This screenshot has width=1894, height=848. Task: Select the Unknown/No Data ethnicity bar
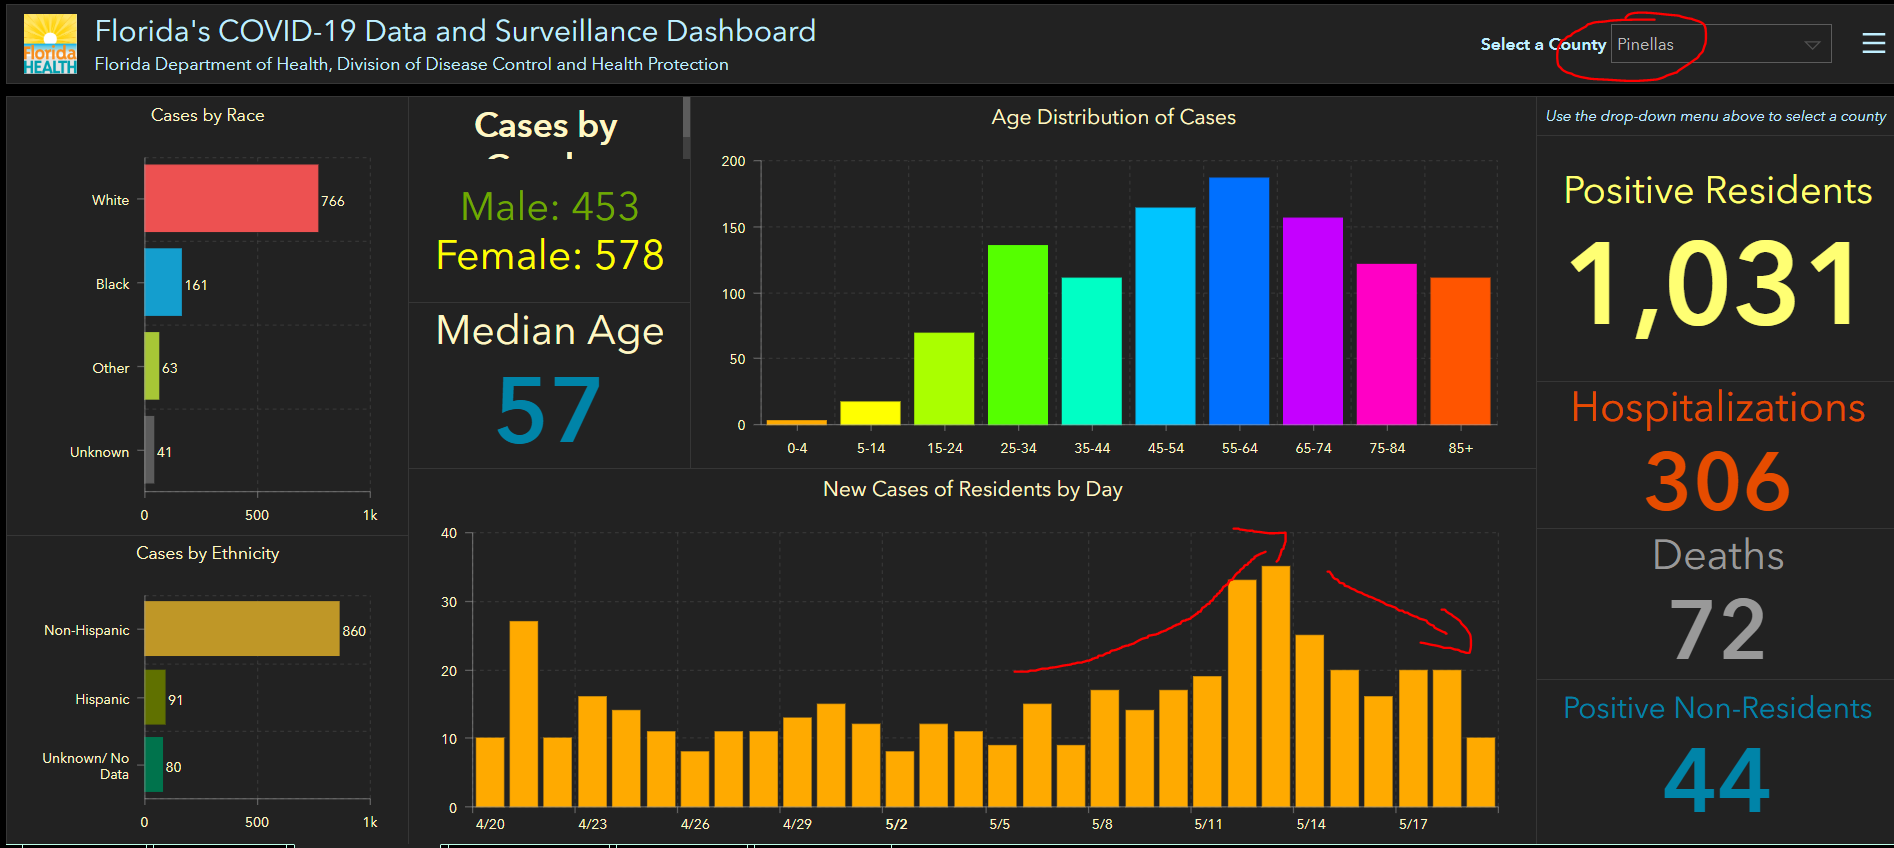tap(154, 765)
